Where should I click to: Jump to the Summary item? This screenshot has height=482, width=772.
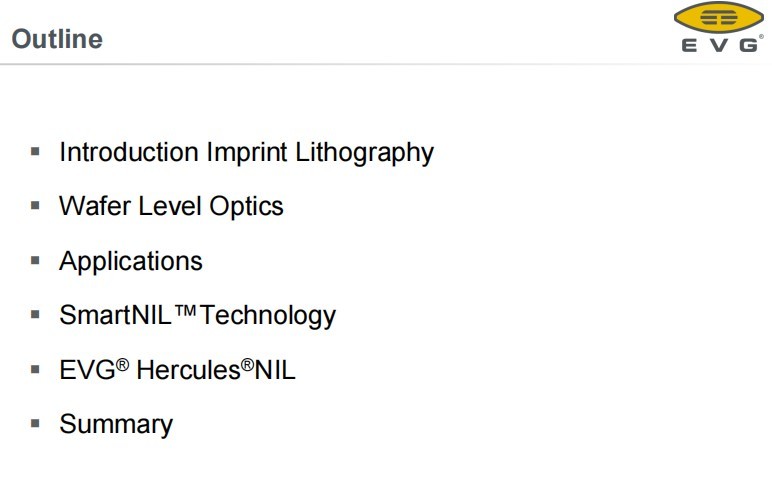pos(116,424)
